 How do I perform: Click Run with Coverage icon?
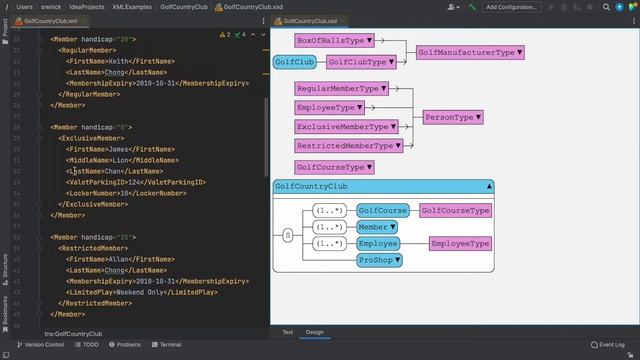pos(577,7)
